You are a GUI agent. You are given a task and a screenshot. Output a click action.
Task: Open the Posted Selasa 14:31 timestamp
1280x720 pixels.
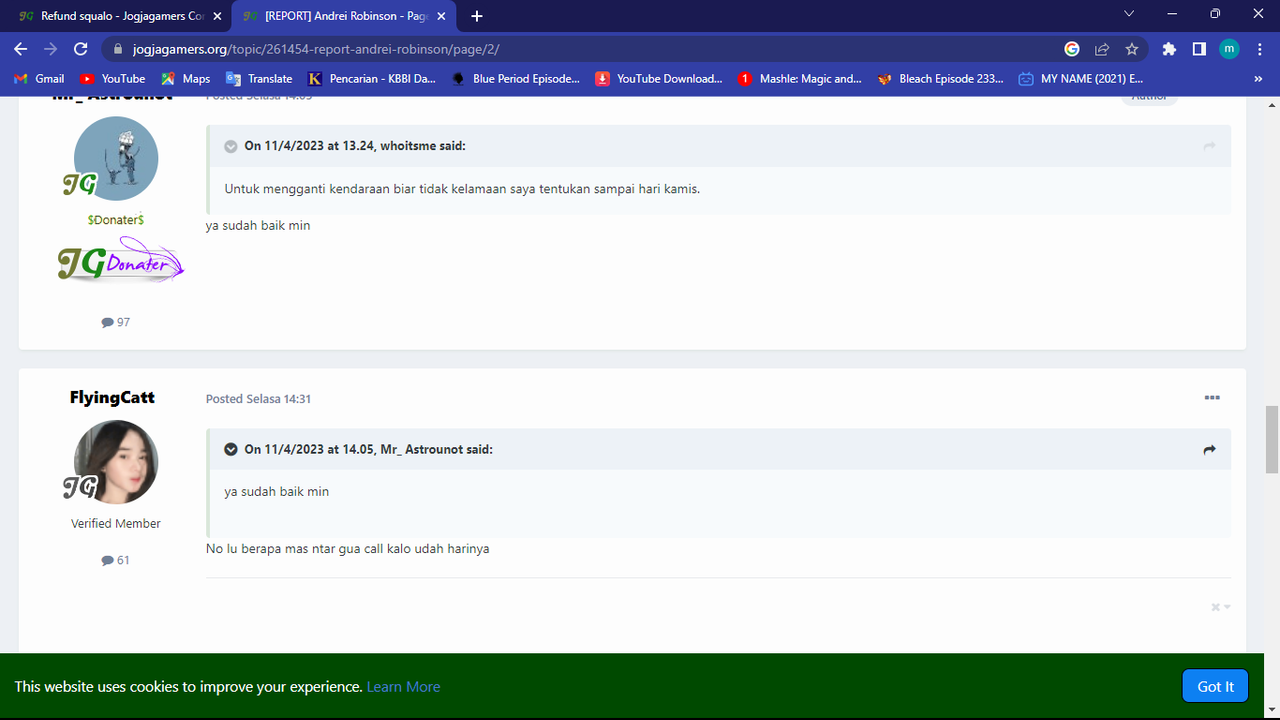tap(258, 399)
